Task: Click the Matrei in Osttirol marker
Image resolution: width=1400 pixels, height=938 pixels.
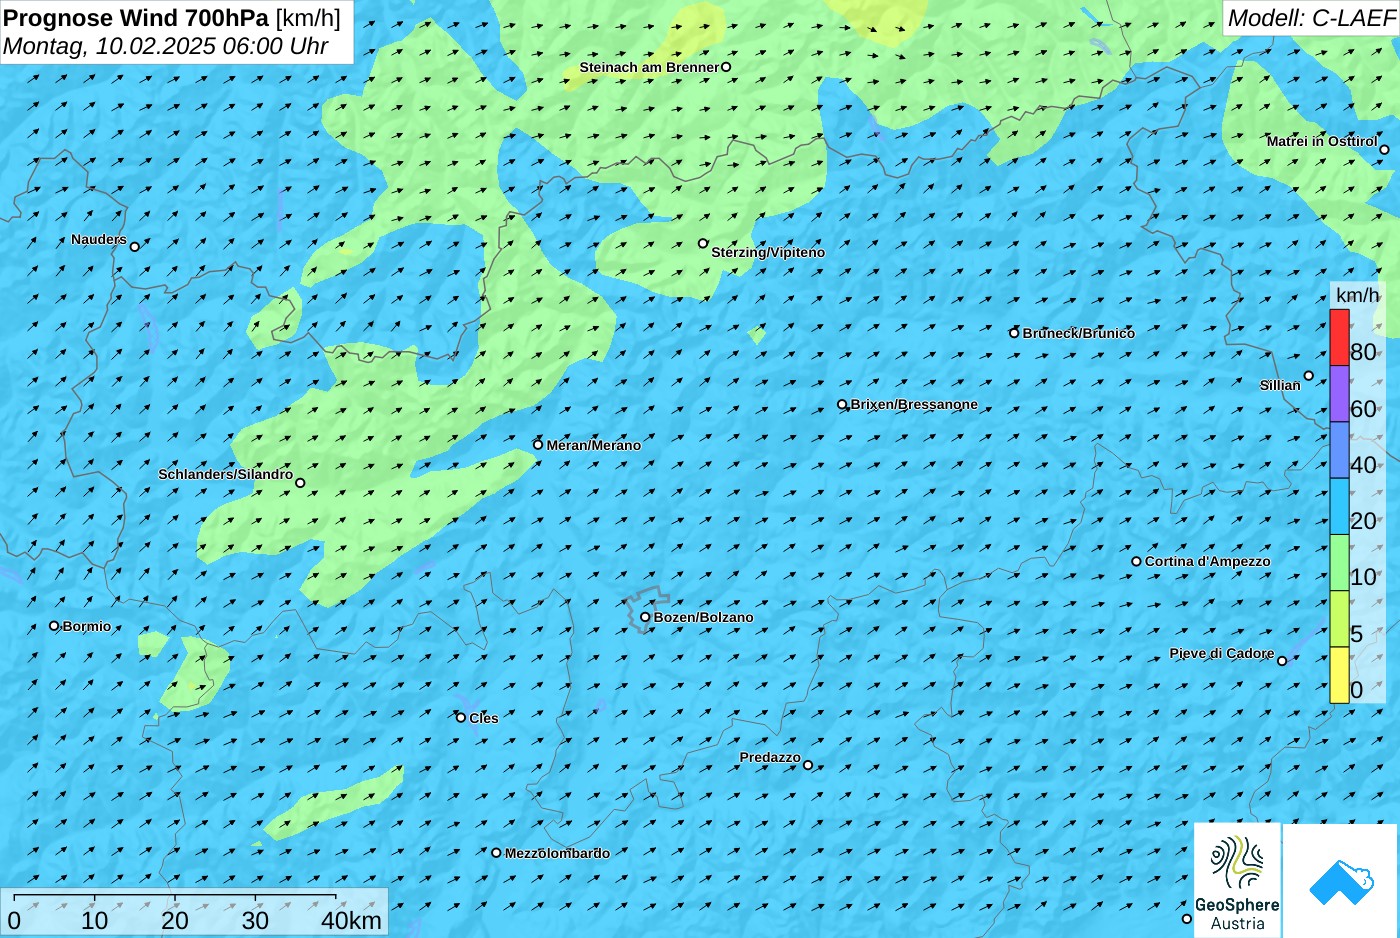Action: pos(1384,150)
